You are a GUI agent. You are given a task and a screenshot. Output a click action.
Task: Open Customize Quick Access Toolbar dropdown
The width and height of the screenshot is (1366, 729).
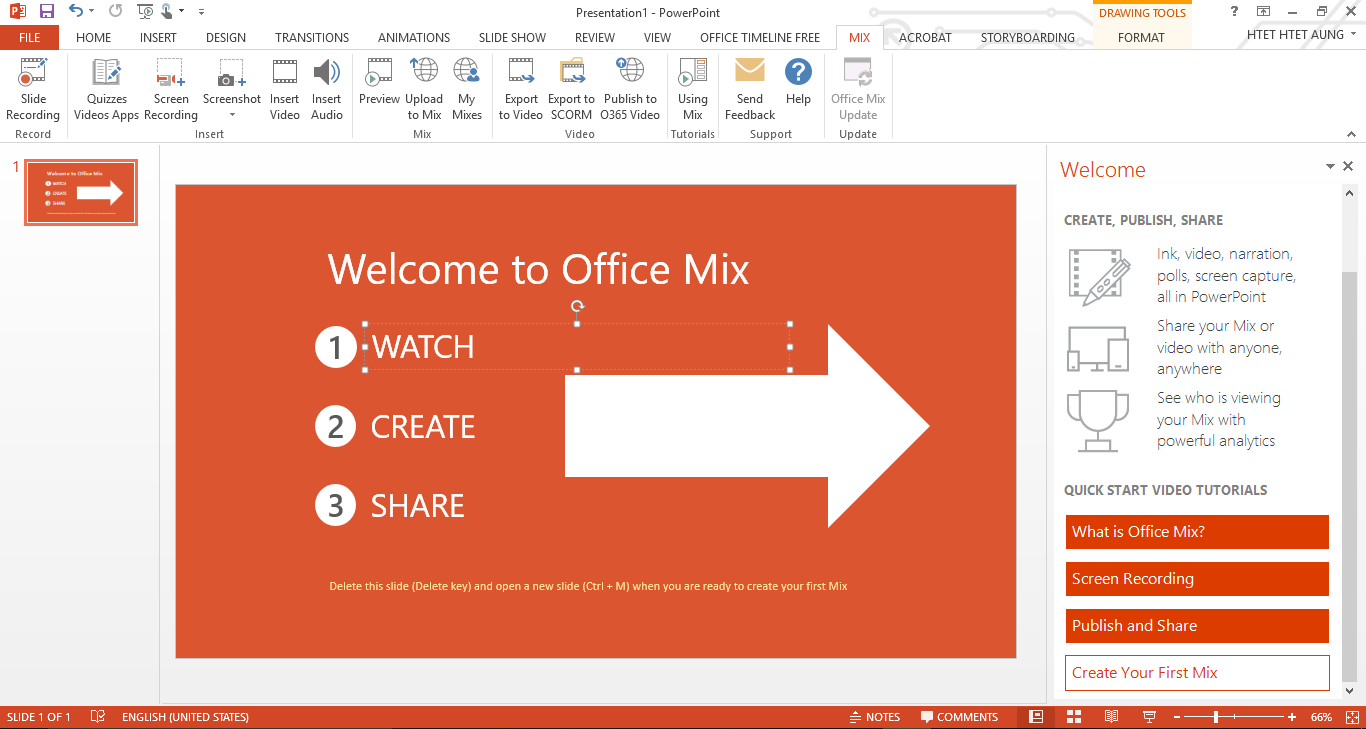point(201,12)
